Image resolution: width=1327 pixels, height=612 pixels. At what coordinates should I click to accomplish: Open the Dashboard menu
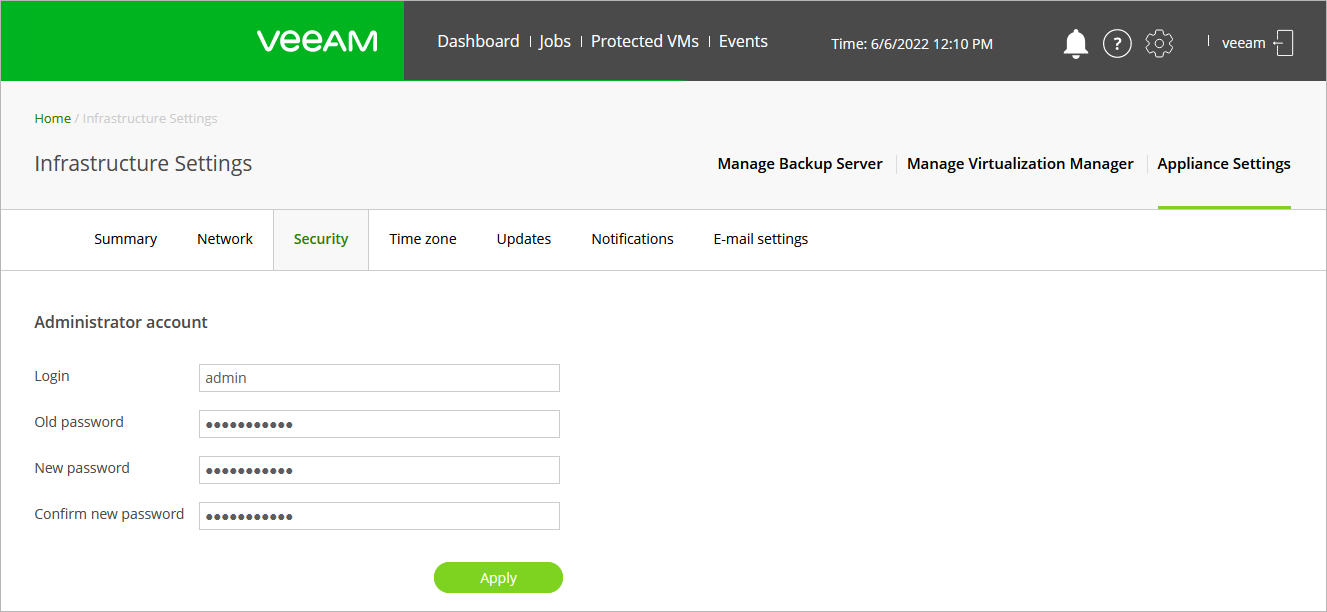(x=478, y=41)
